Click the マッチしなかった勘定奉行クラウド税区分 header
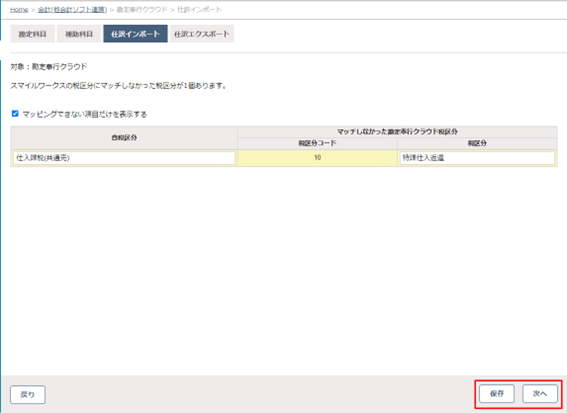Screen dimensions: 567x413 coord(397,132)
